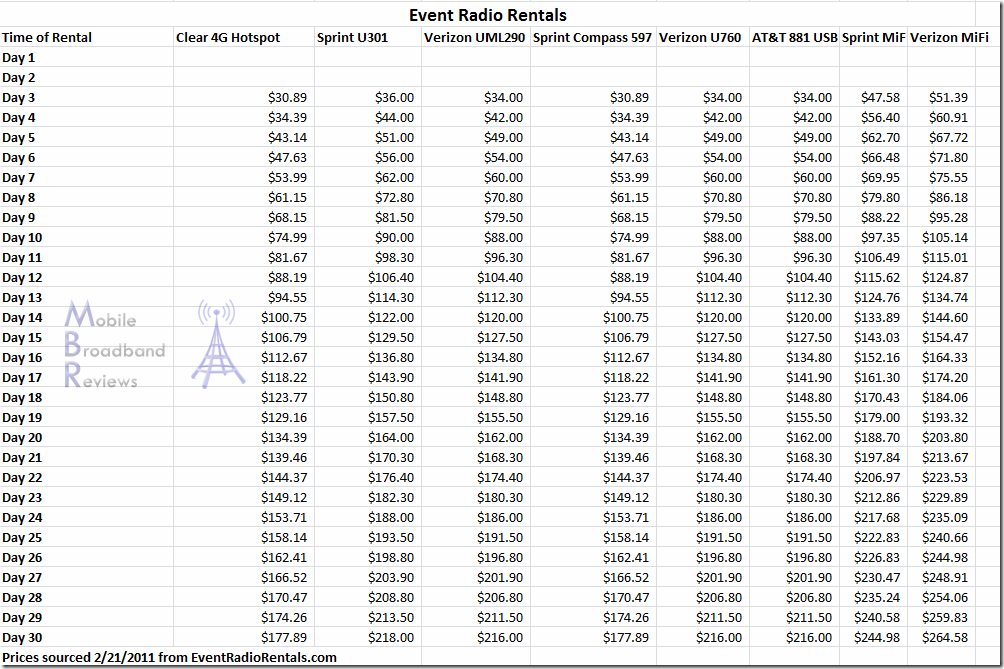Click the 'Sprint MiF' column header

[873, 37]
